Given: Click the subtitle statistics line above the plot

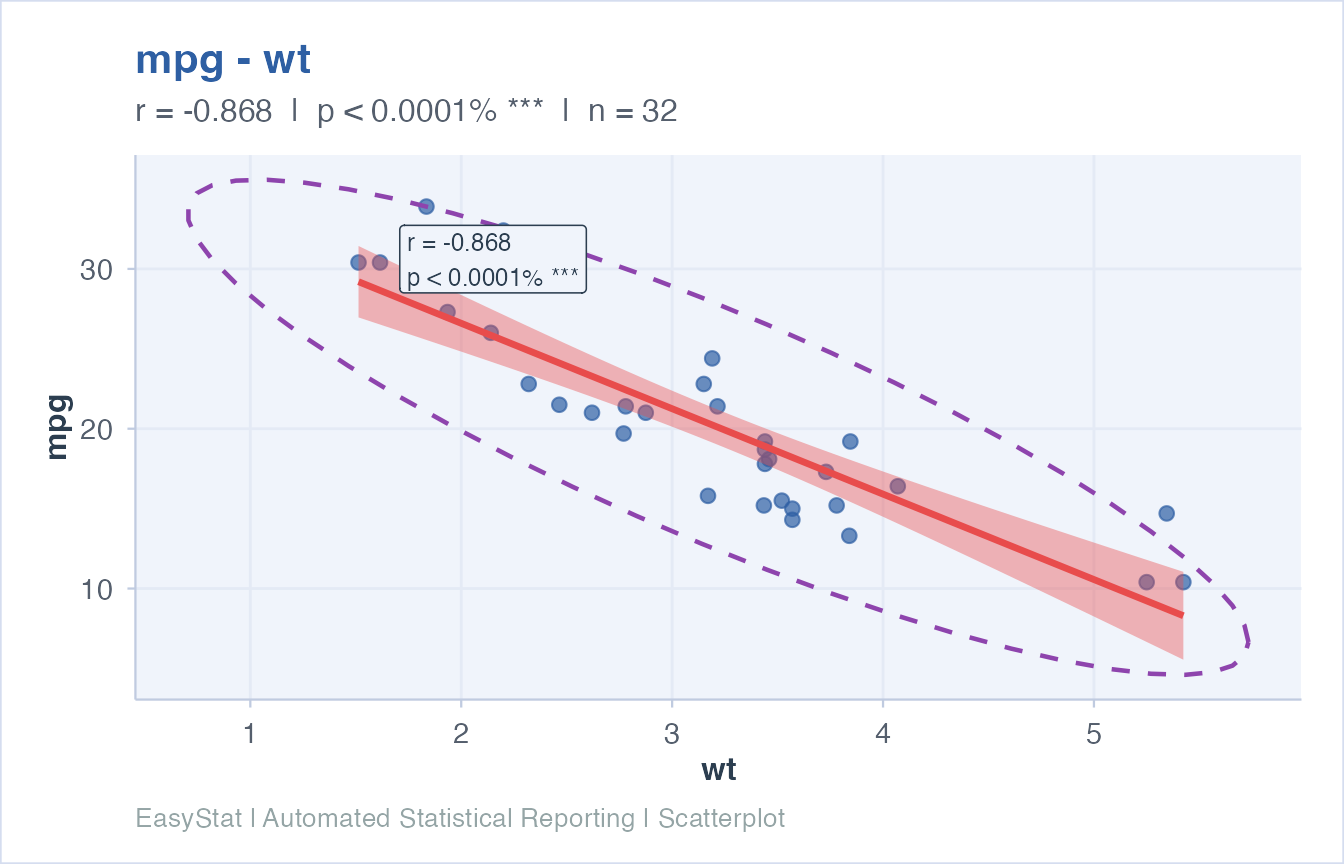Looking at the screenshot, I should pyautogui.click(x=405, y=111).
